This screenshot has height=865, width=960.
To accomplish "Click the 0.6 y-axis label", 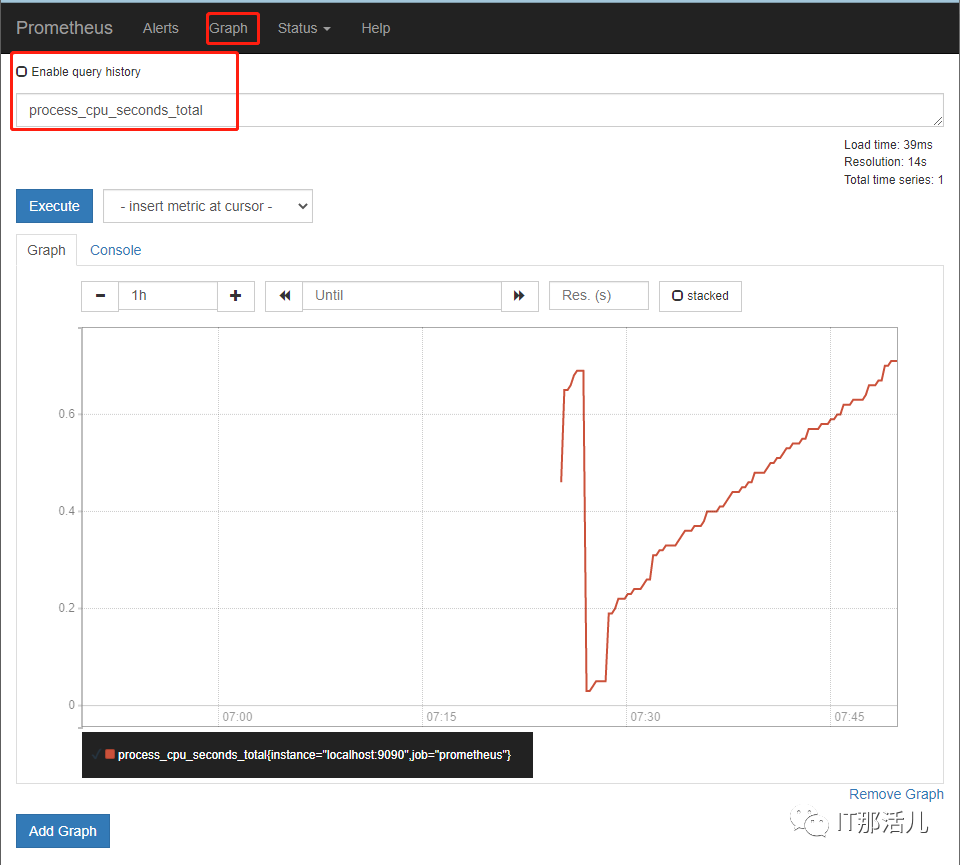I will (67, 414).
